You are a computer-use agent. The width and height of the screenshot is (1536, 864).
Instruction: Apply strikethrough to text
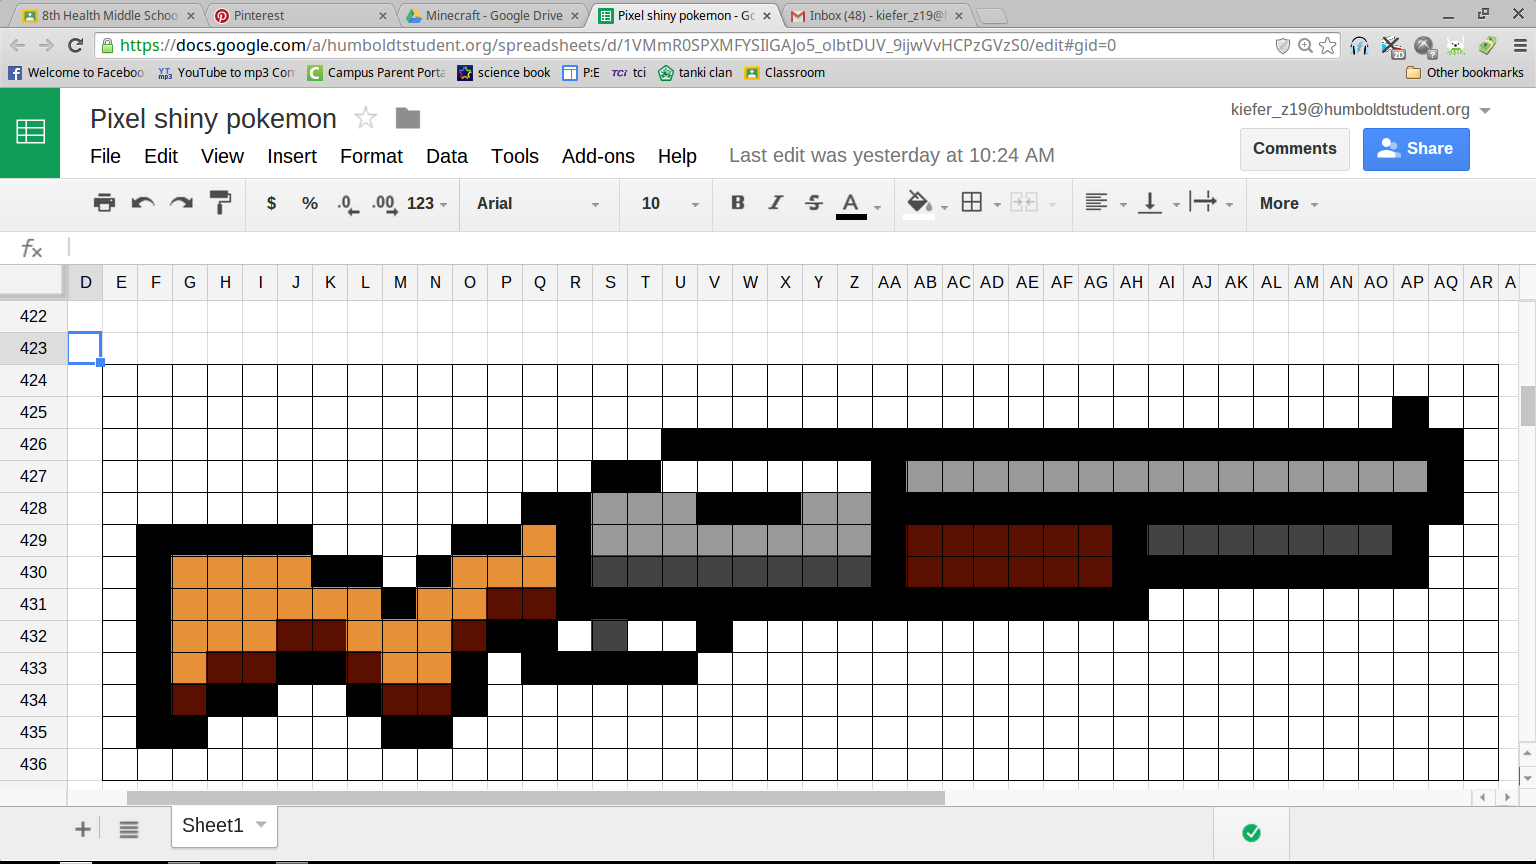click(x=814, y=203)
